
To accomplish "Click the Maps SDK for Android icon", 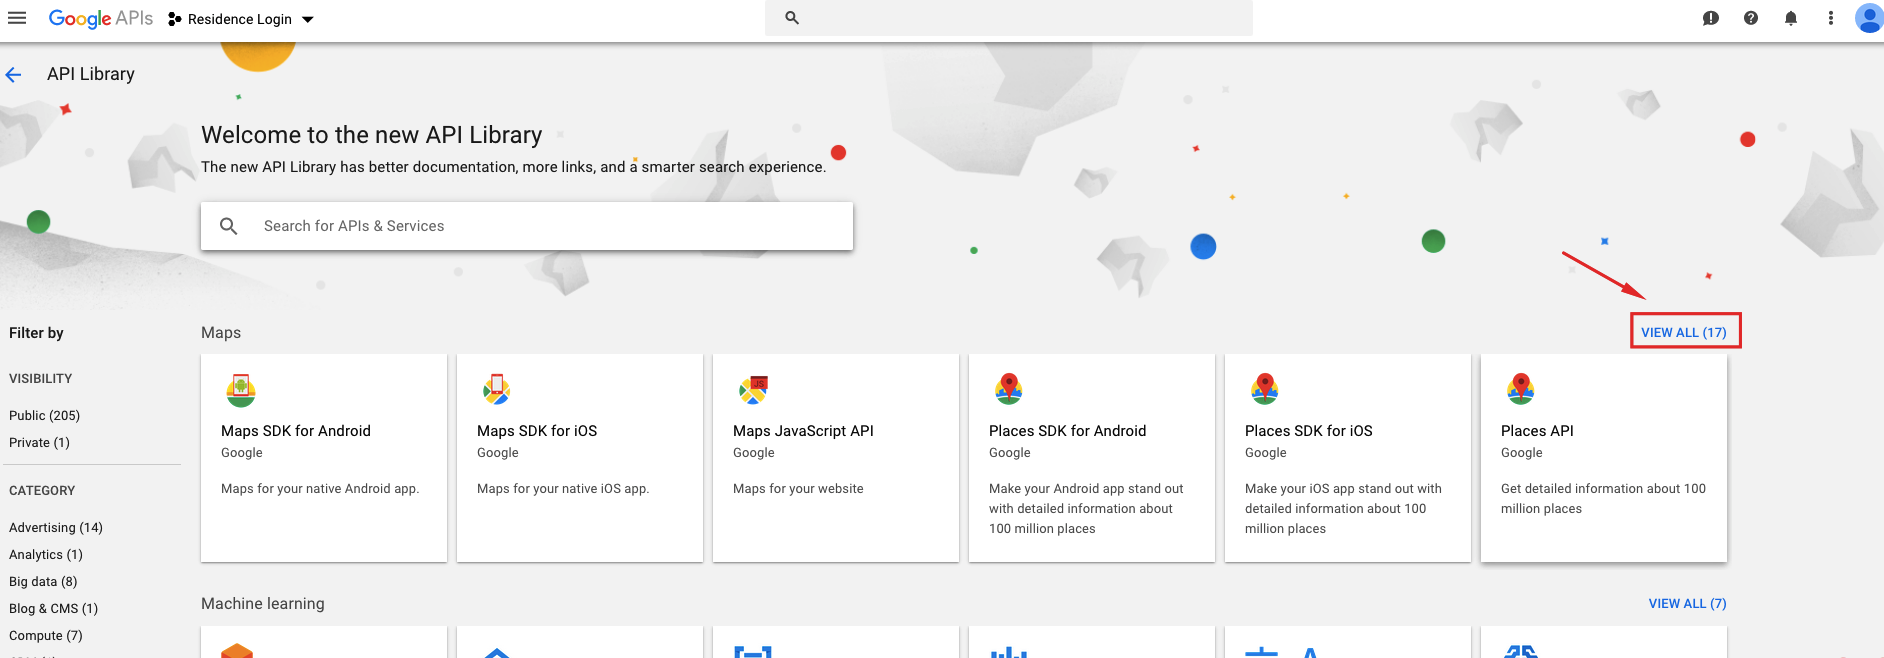I will [241, 390].
